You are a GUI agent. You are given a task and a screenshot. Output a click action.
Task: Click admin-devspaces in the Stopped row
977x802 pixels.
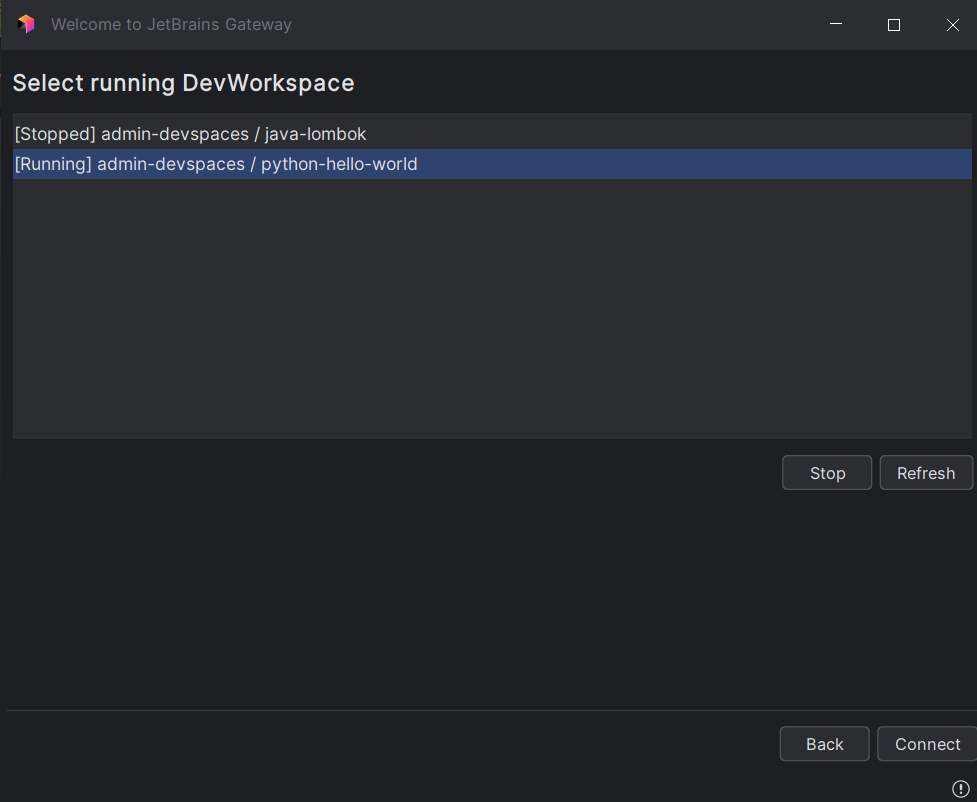point(175,134)
